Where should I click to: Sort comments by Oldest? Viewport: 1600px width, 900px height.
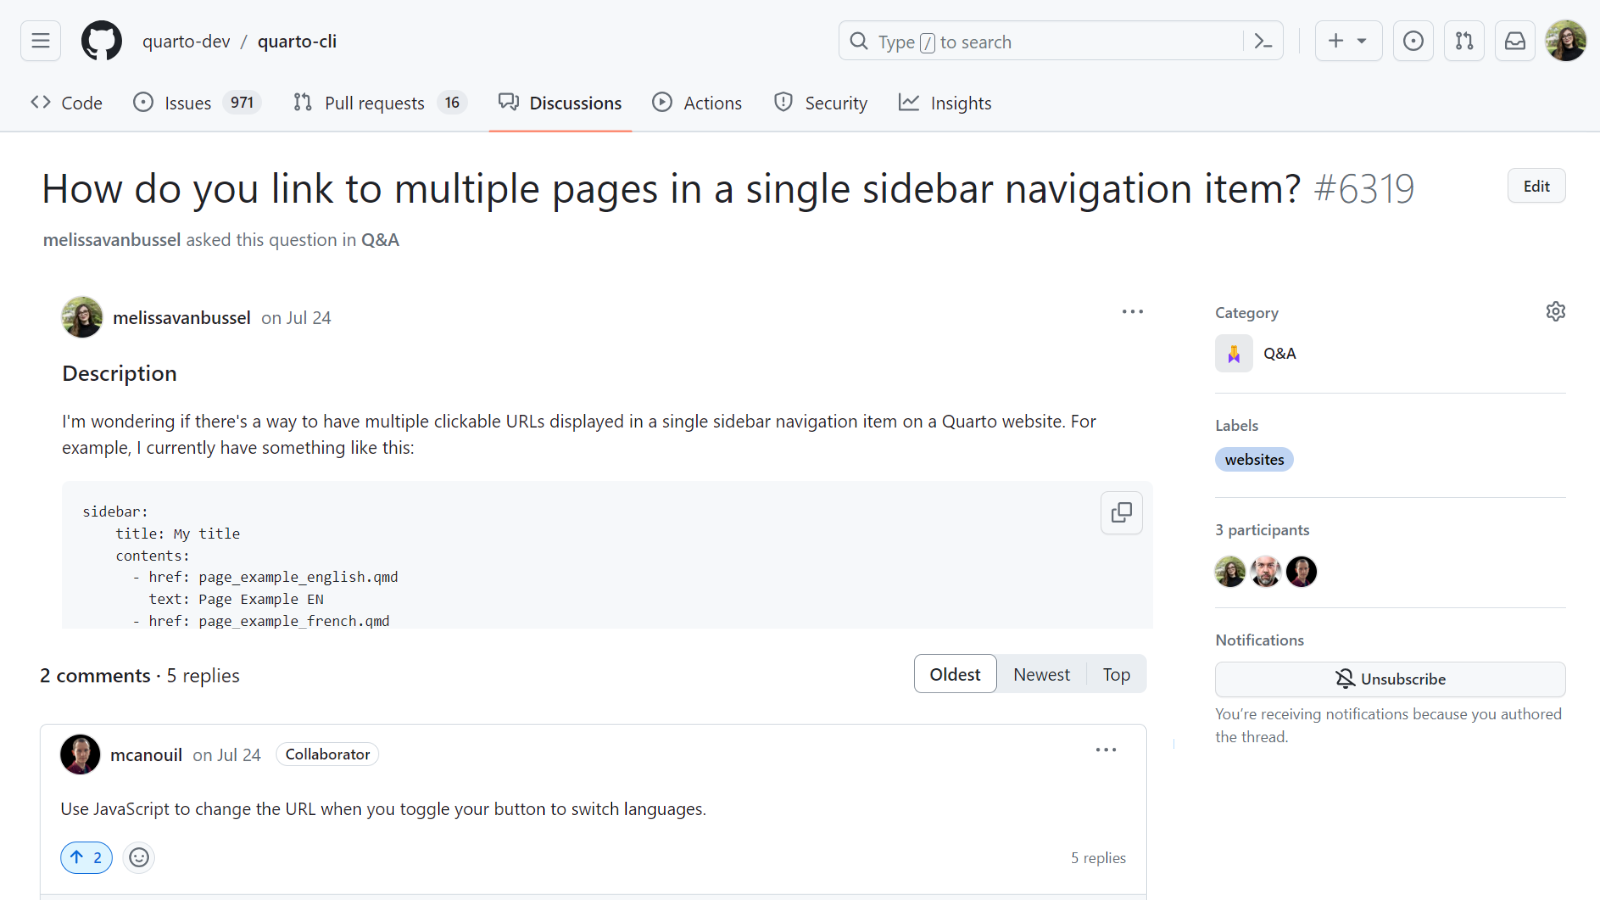(x=954, y=675)
